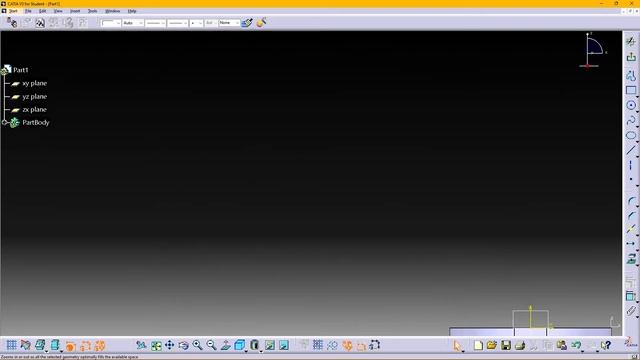Click the Save floppy disk icon
This screenshot has height=360, width=640.
click(x=506, y=345)
